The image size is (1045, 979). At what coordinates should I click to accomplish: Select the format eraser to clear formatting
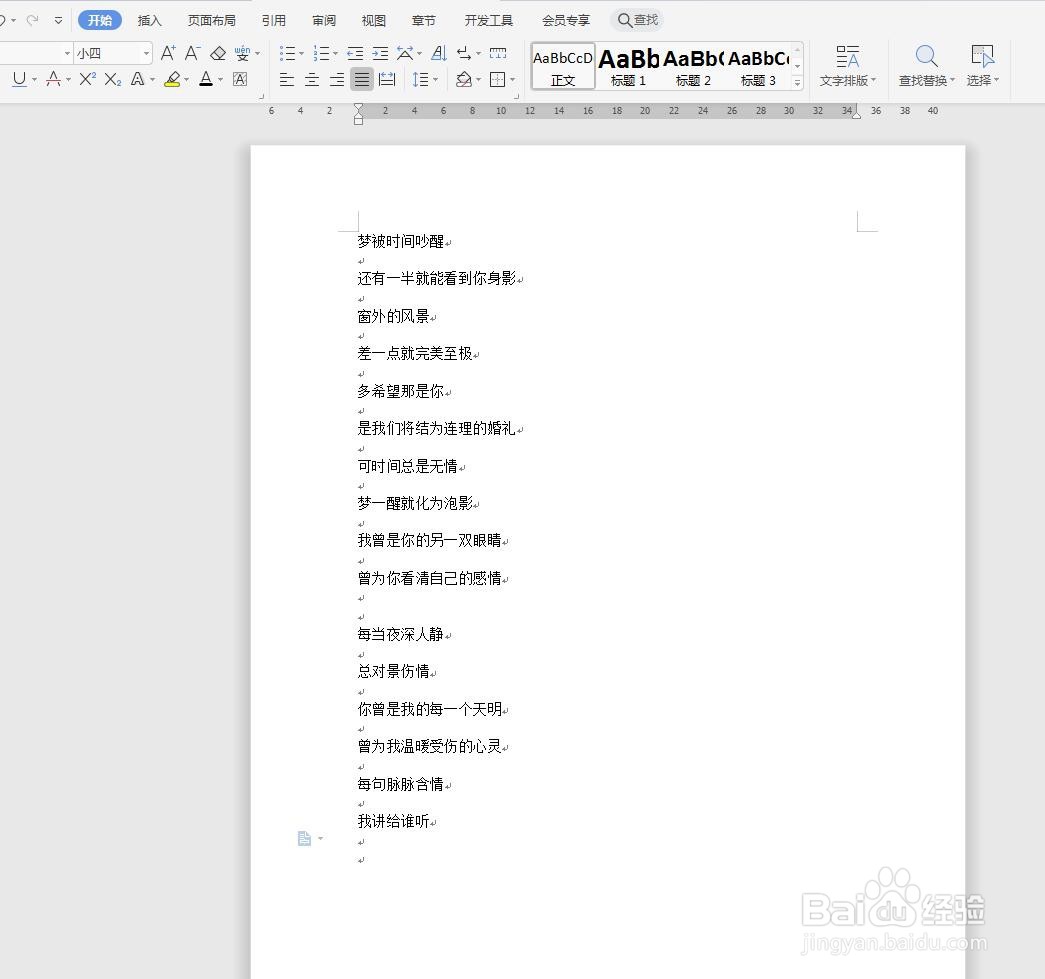pos(219,52)
